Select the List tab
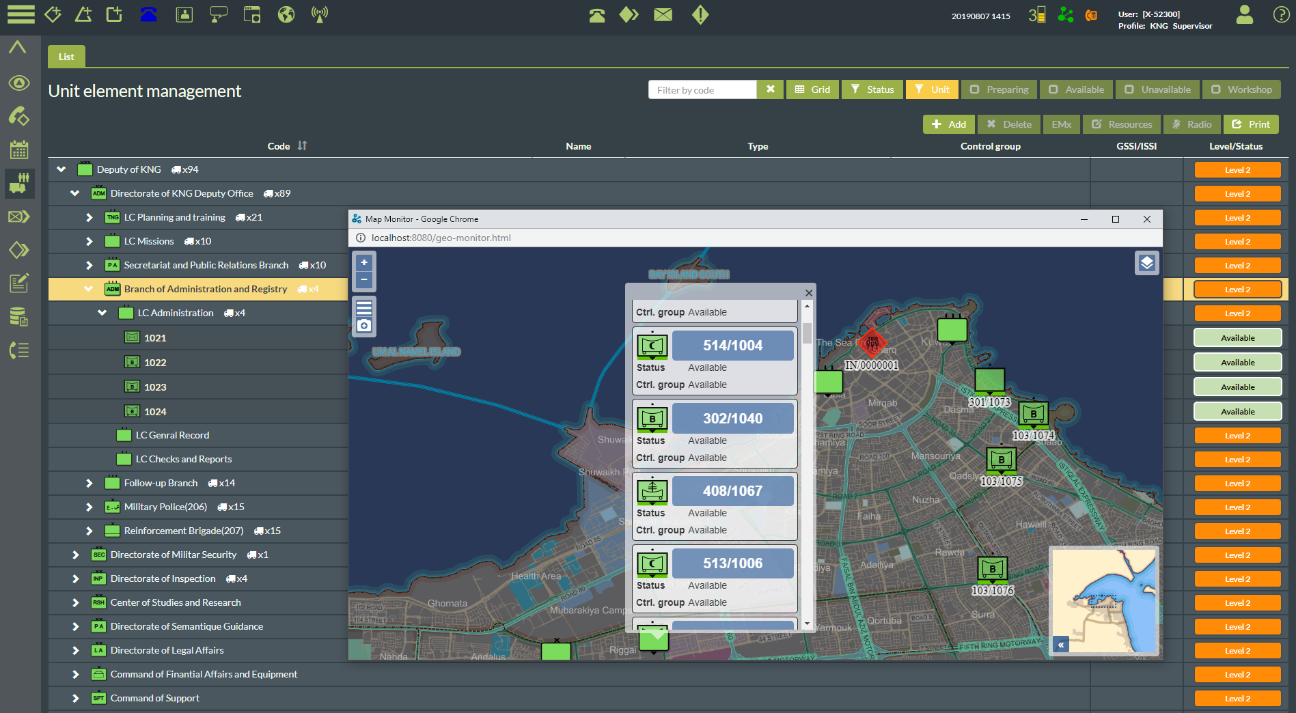1296x713 pixels. (x=66, y=57)
